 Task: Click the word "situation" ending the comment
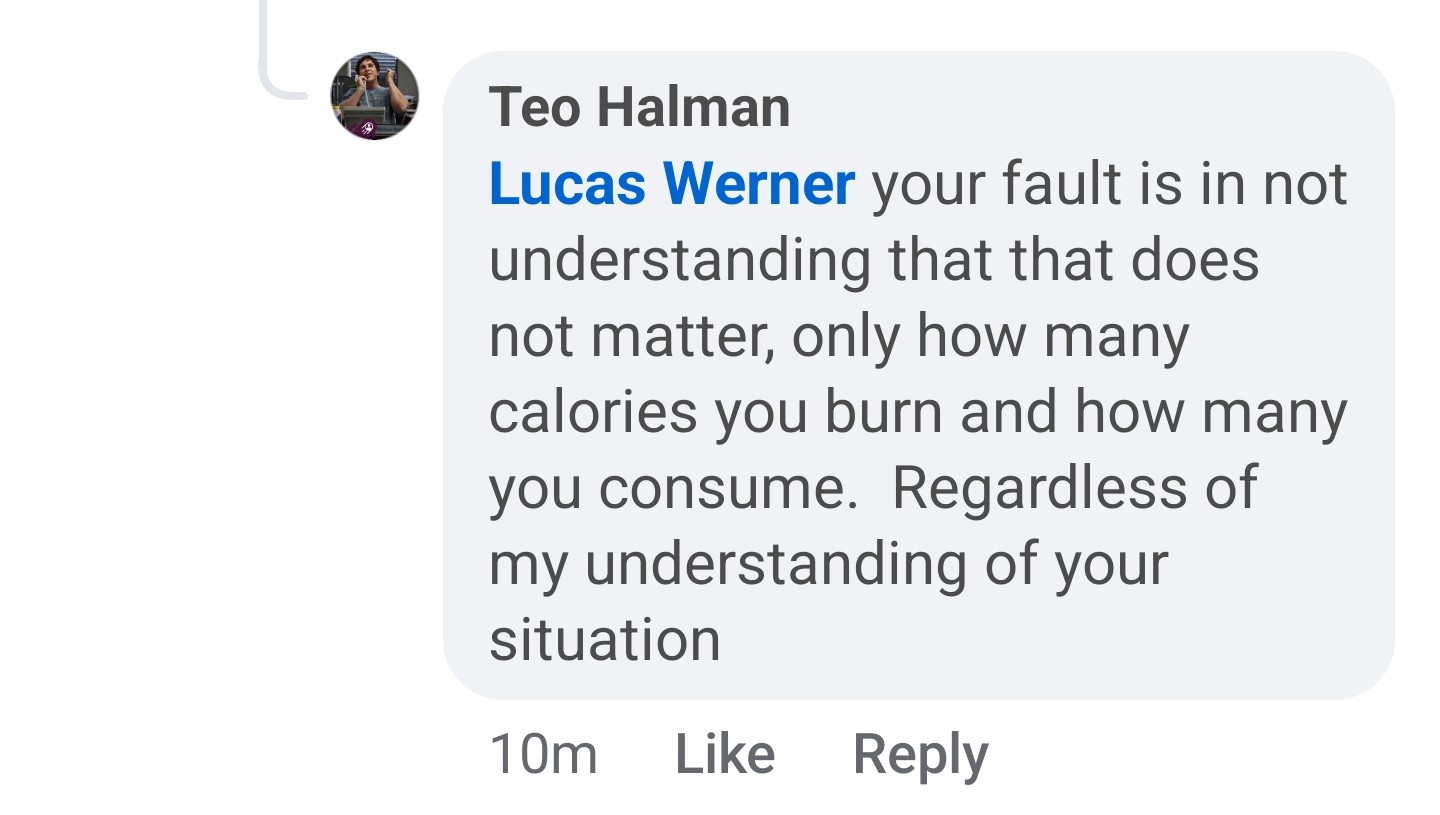(x=605, y=640)
